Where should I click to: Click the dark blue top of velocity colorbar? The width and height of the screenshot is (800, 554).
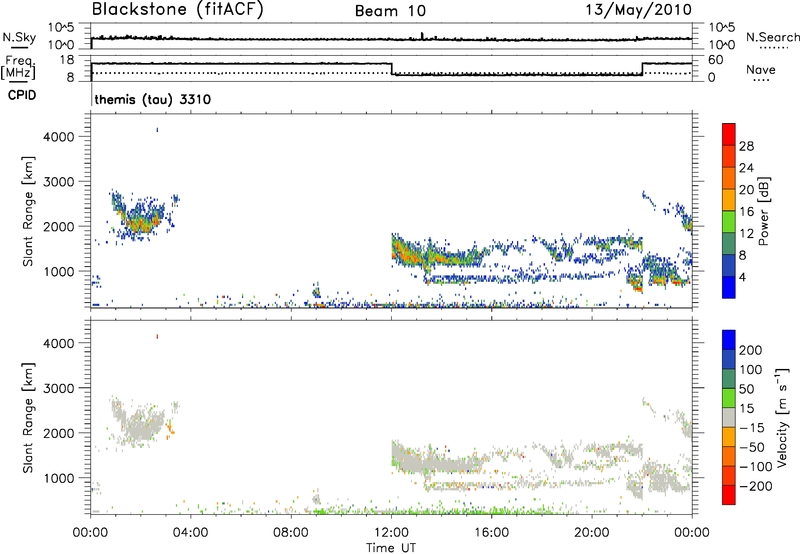pyautogui.click(x=729, y=340)
